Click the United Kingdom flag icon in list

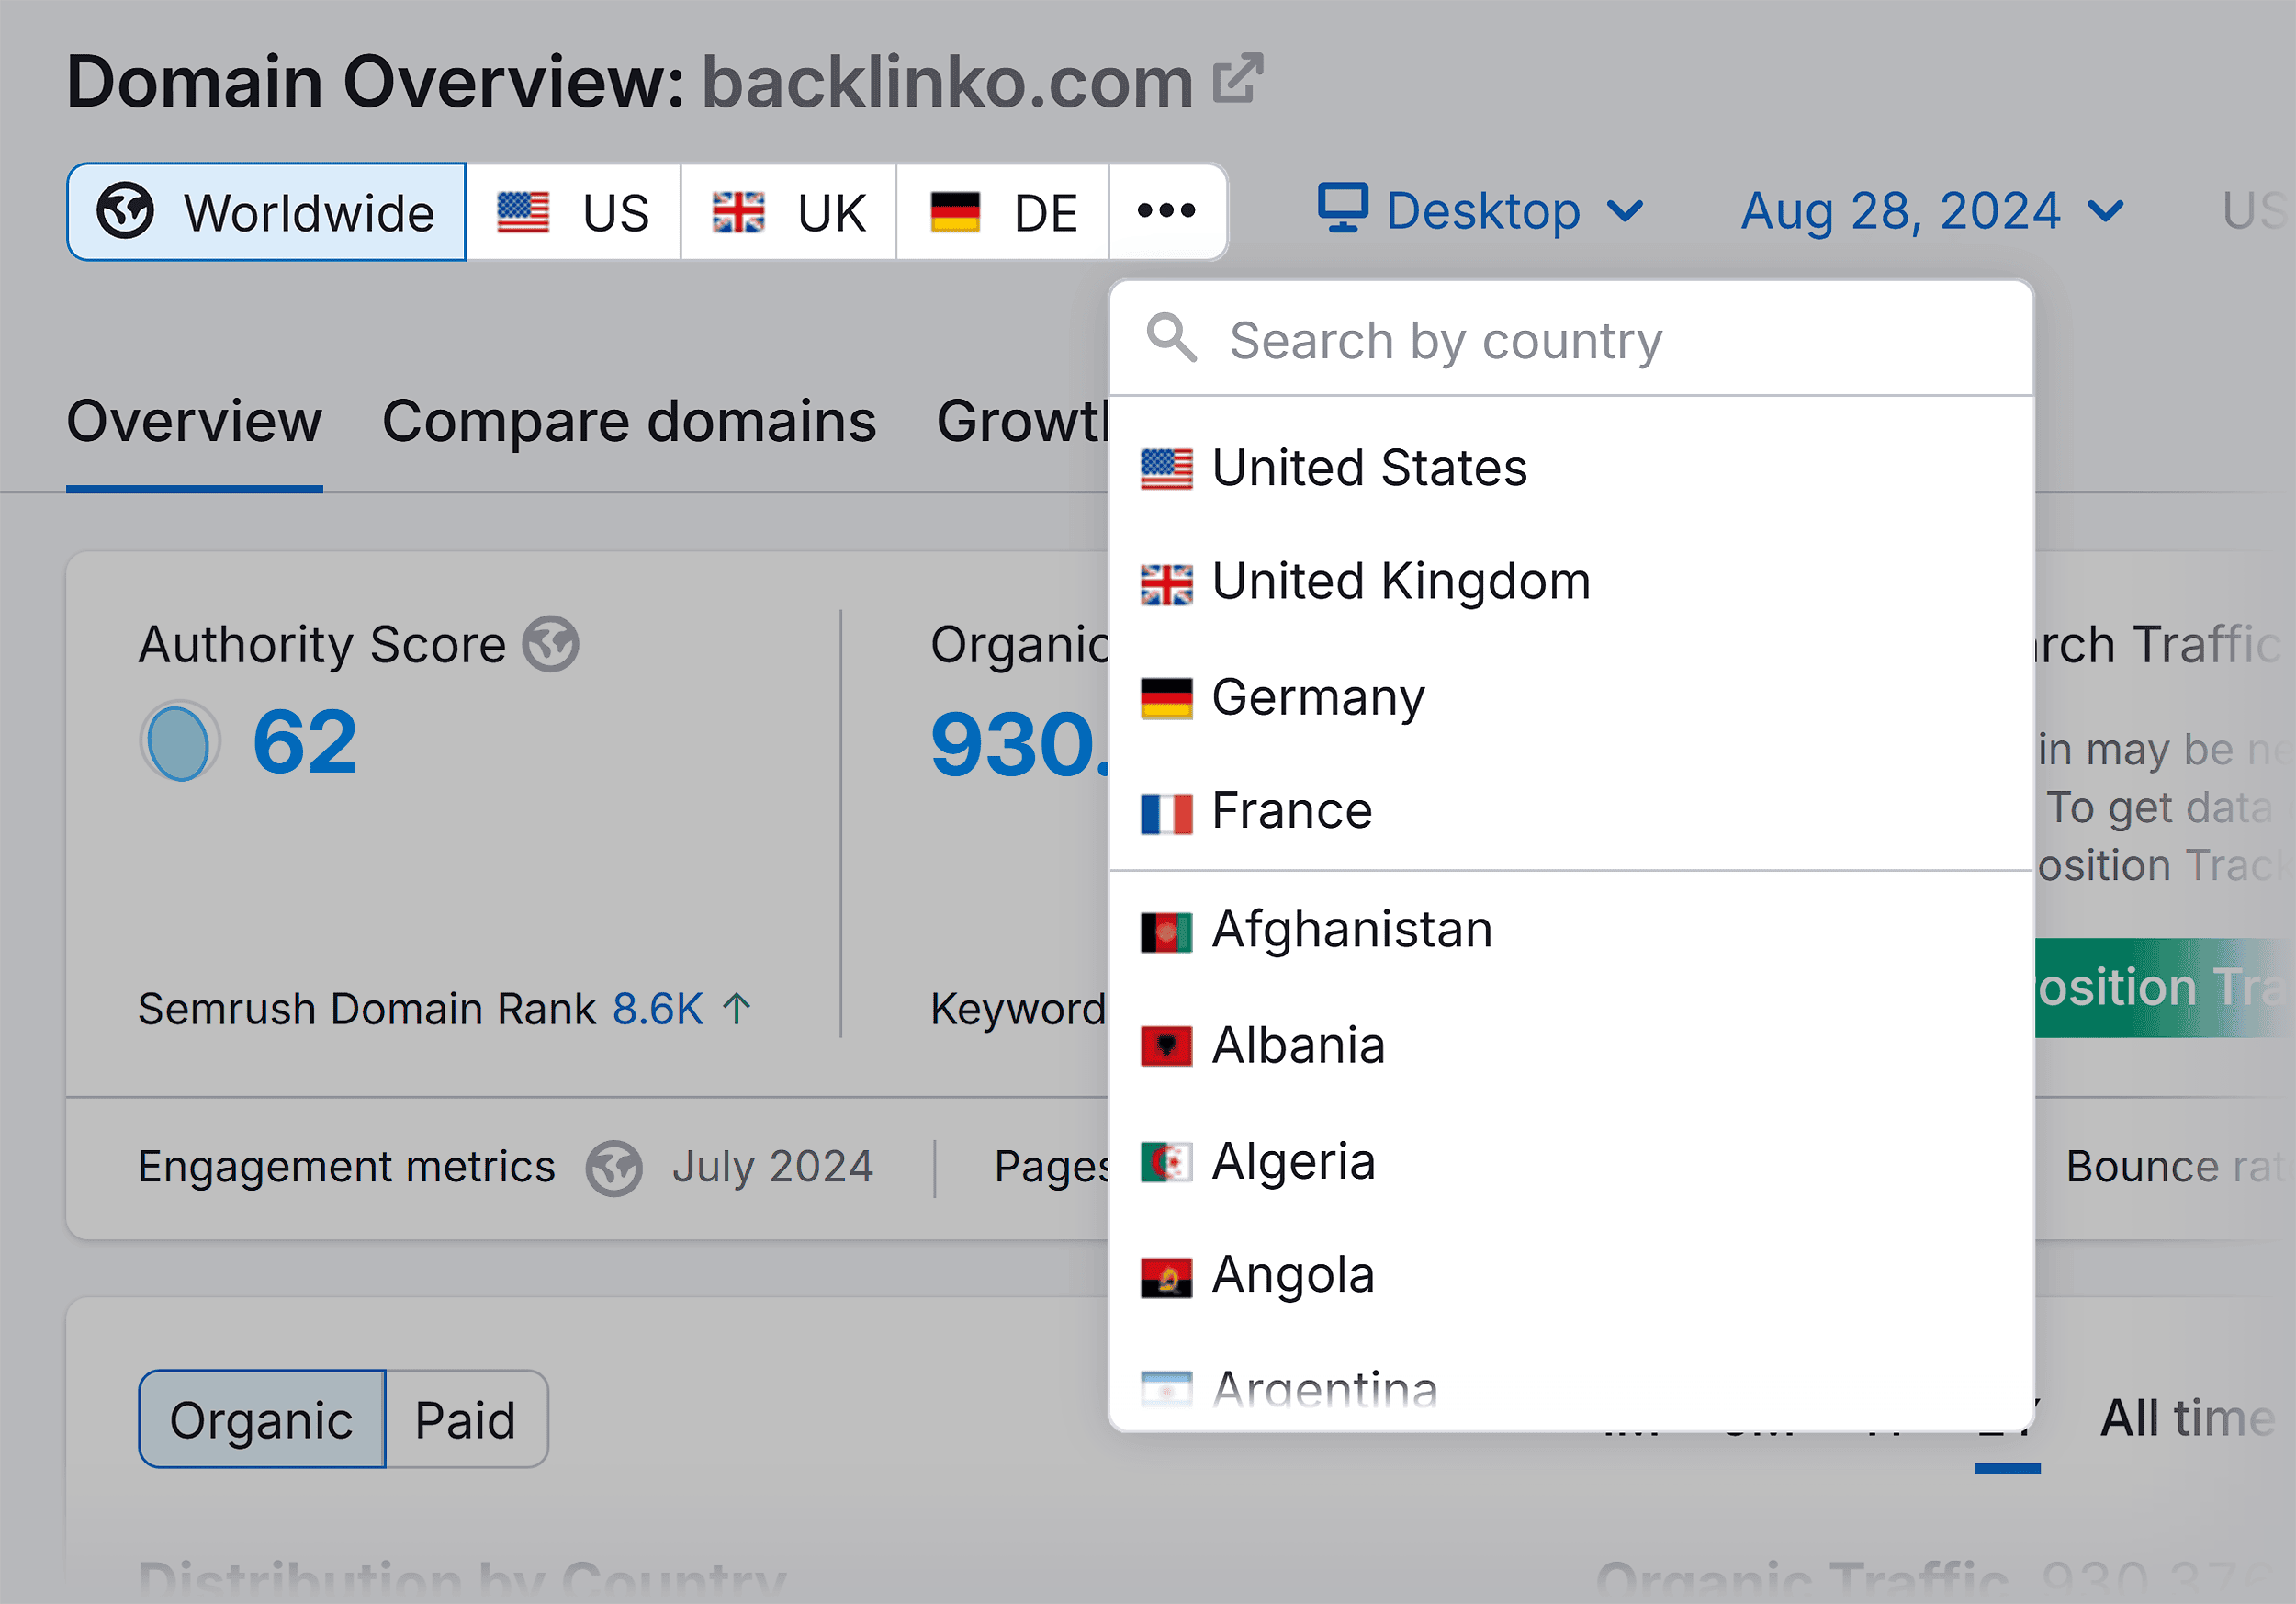1166,584
